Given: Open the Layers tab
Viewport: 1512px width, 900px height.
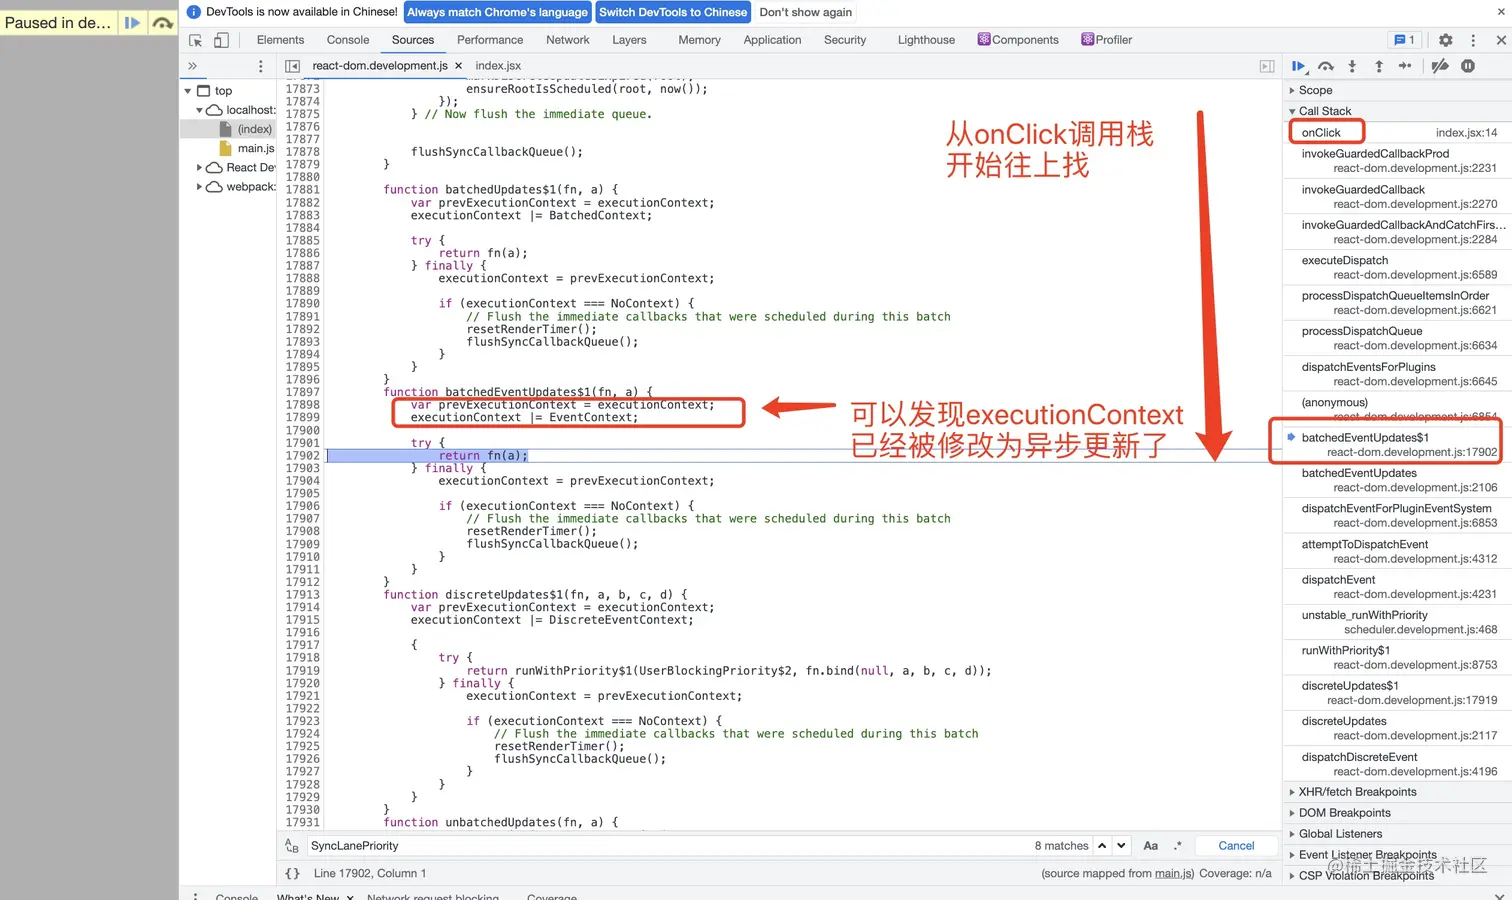Looking at the screenshot, I should 629,40.
